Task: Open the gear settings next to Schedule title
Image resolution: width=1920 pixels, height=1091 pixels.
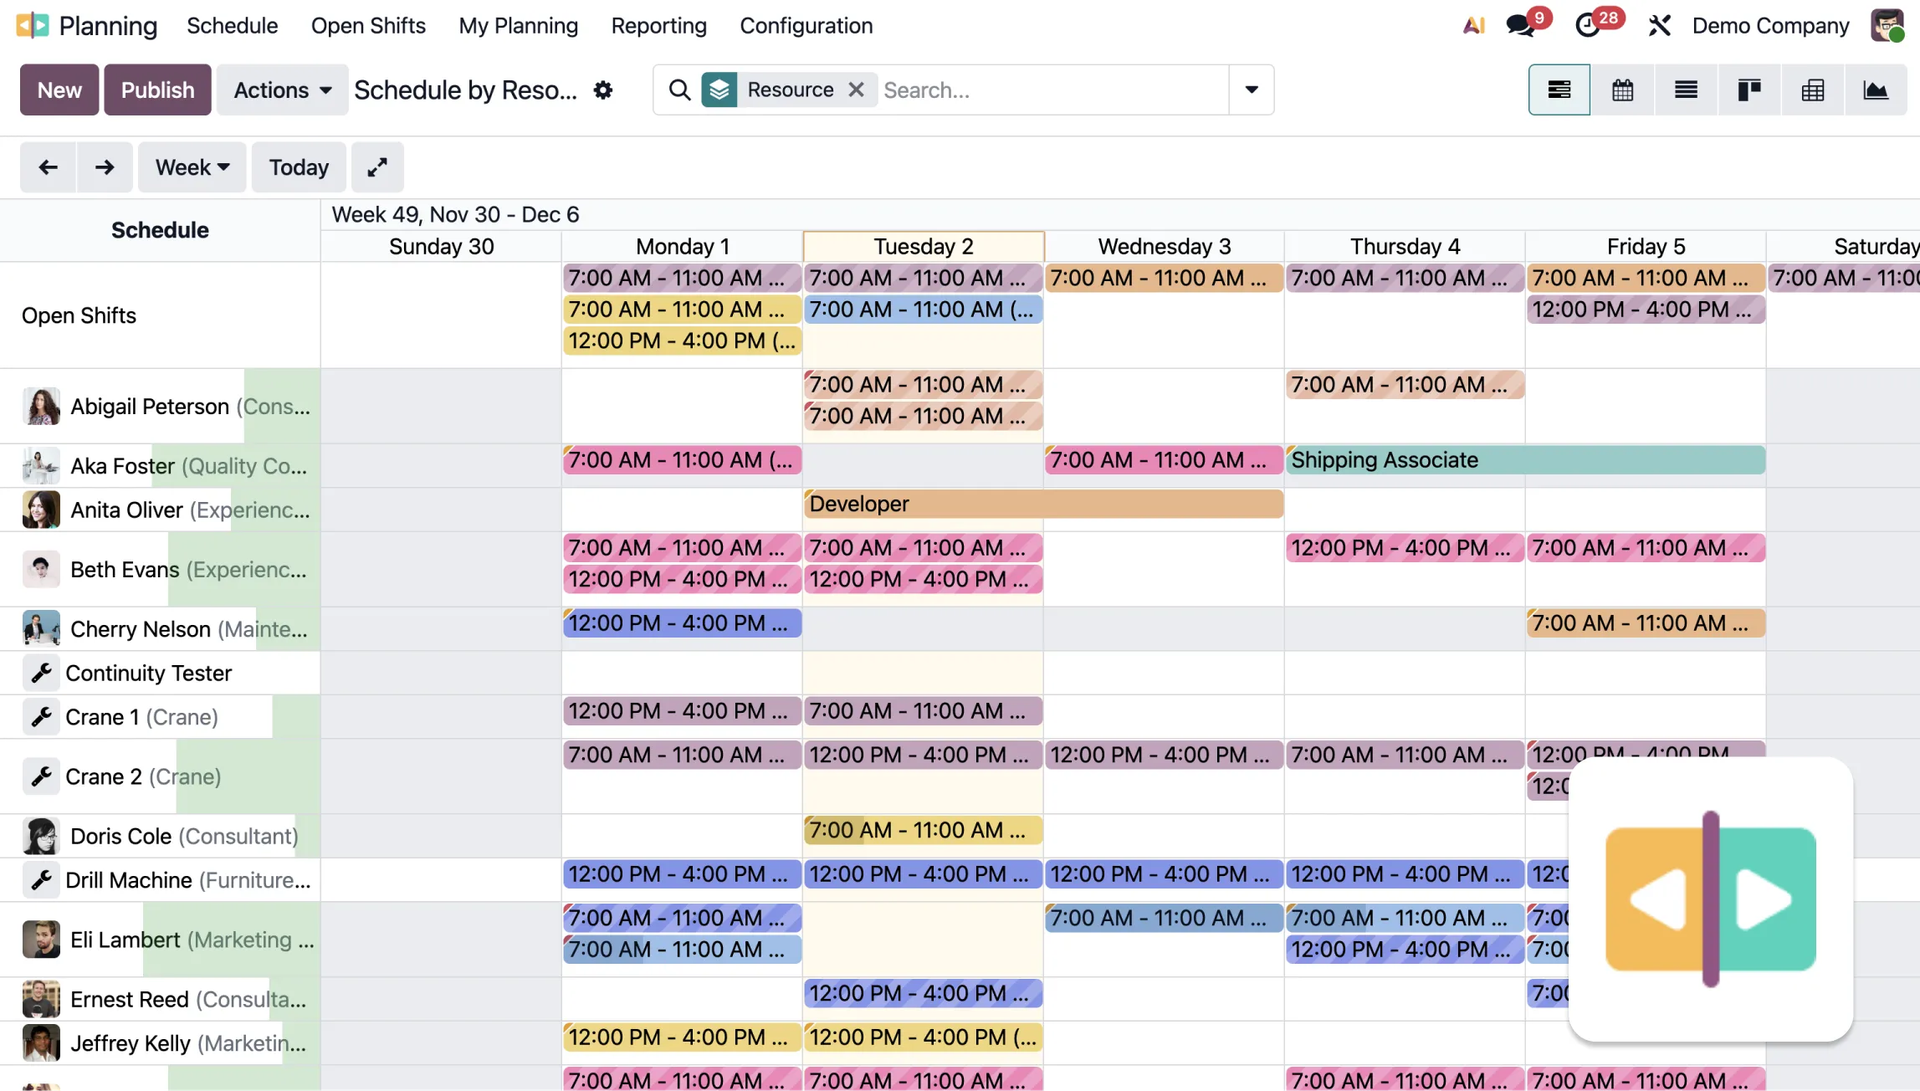Action: (x=602, y=90)
